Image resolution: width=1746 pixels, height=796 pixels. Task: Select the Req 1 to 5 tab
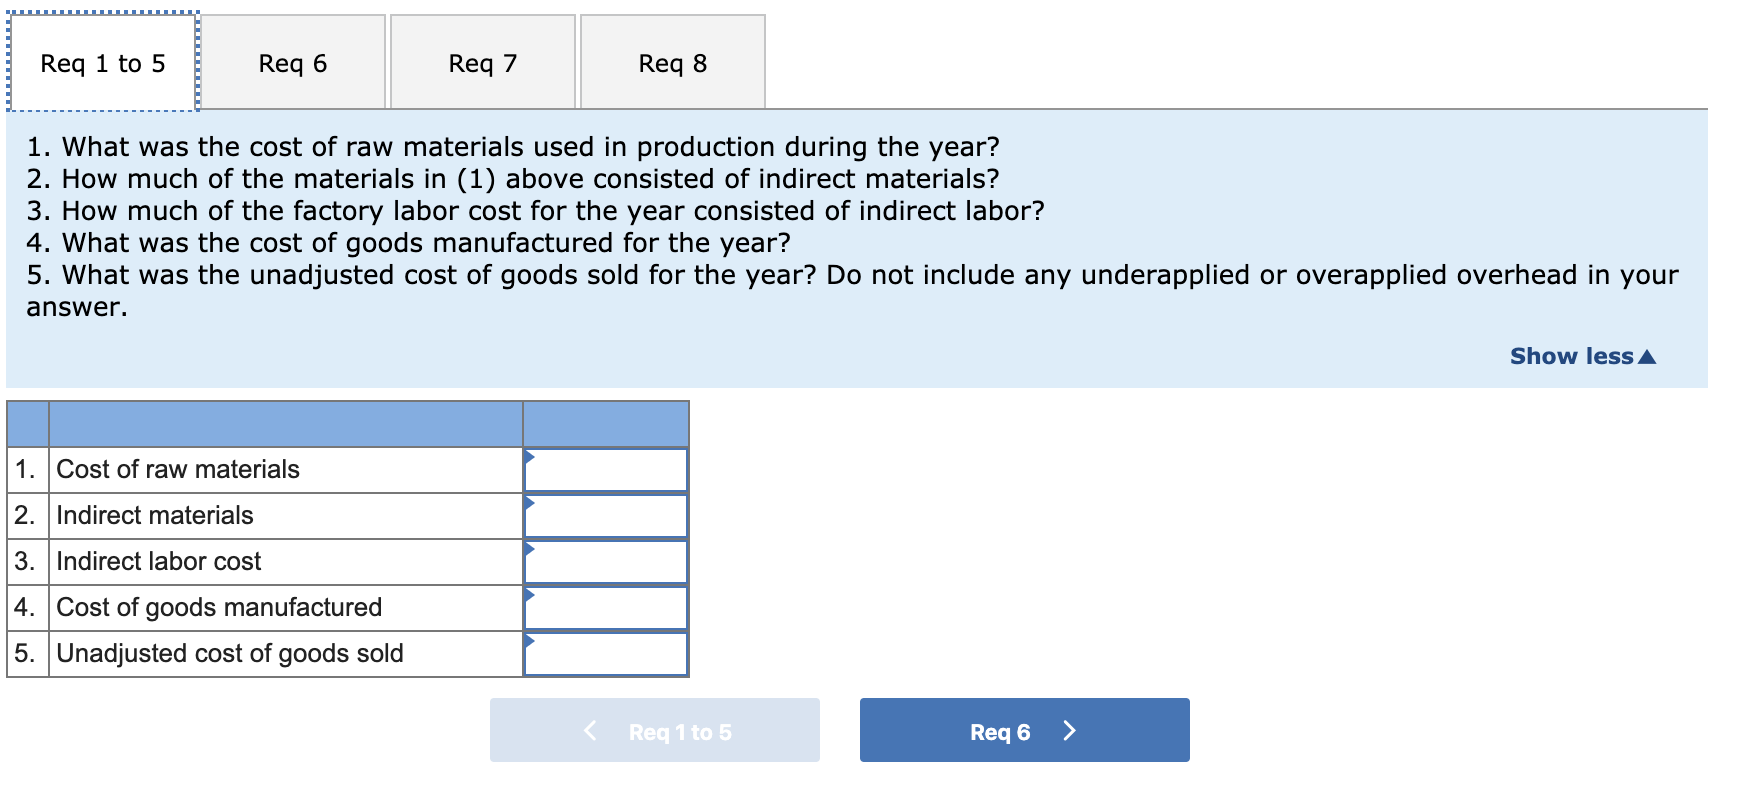(x=103, y=62)
